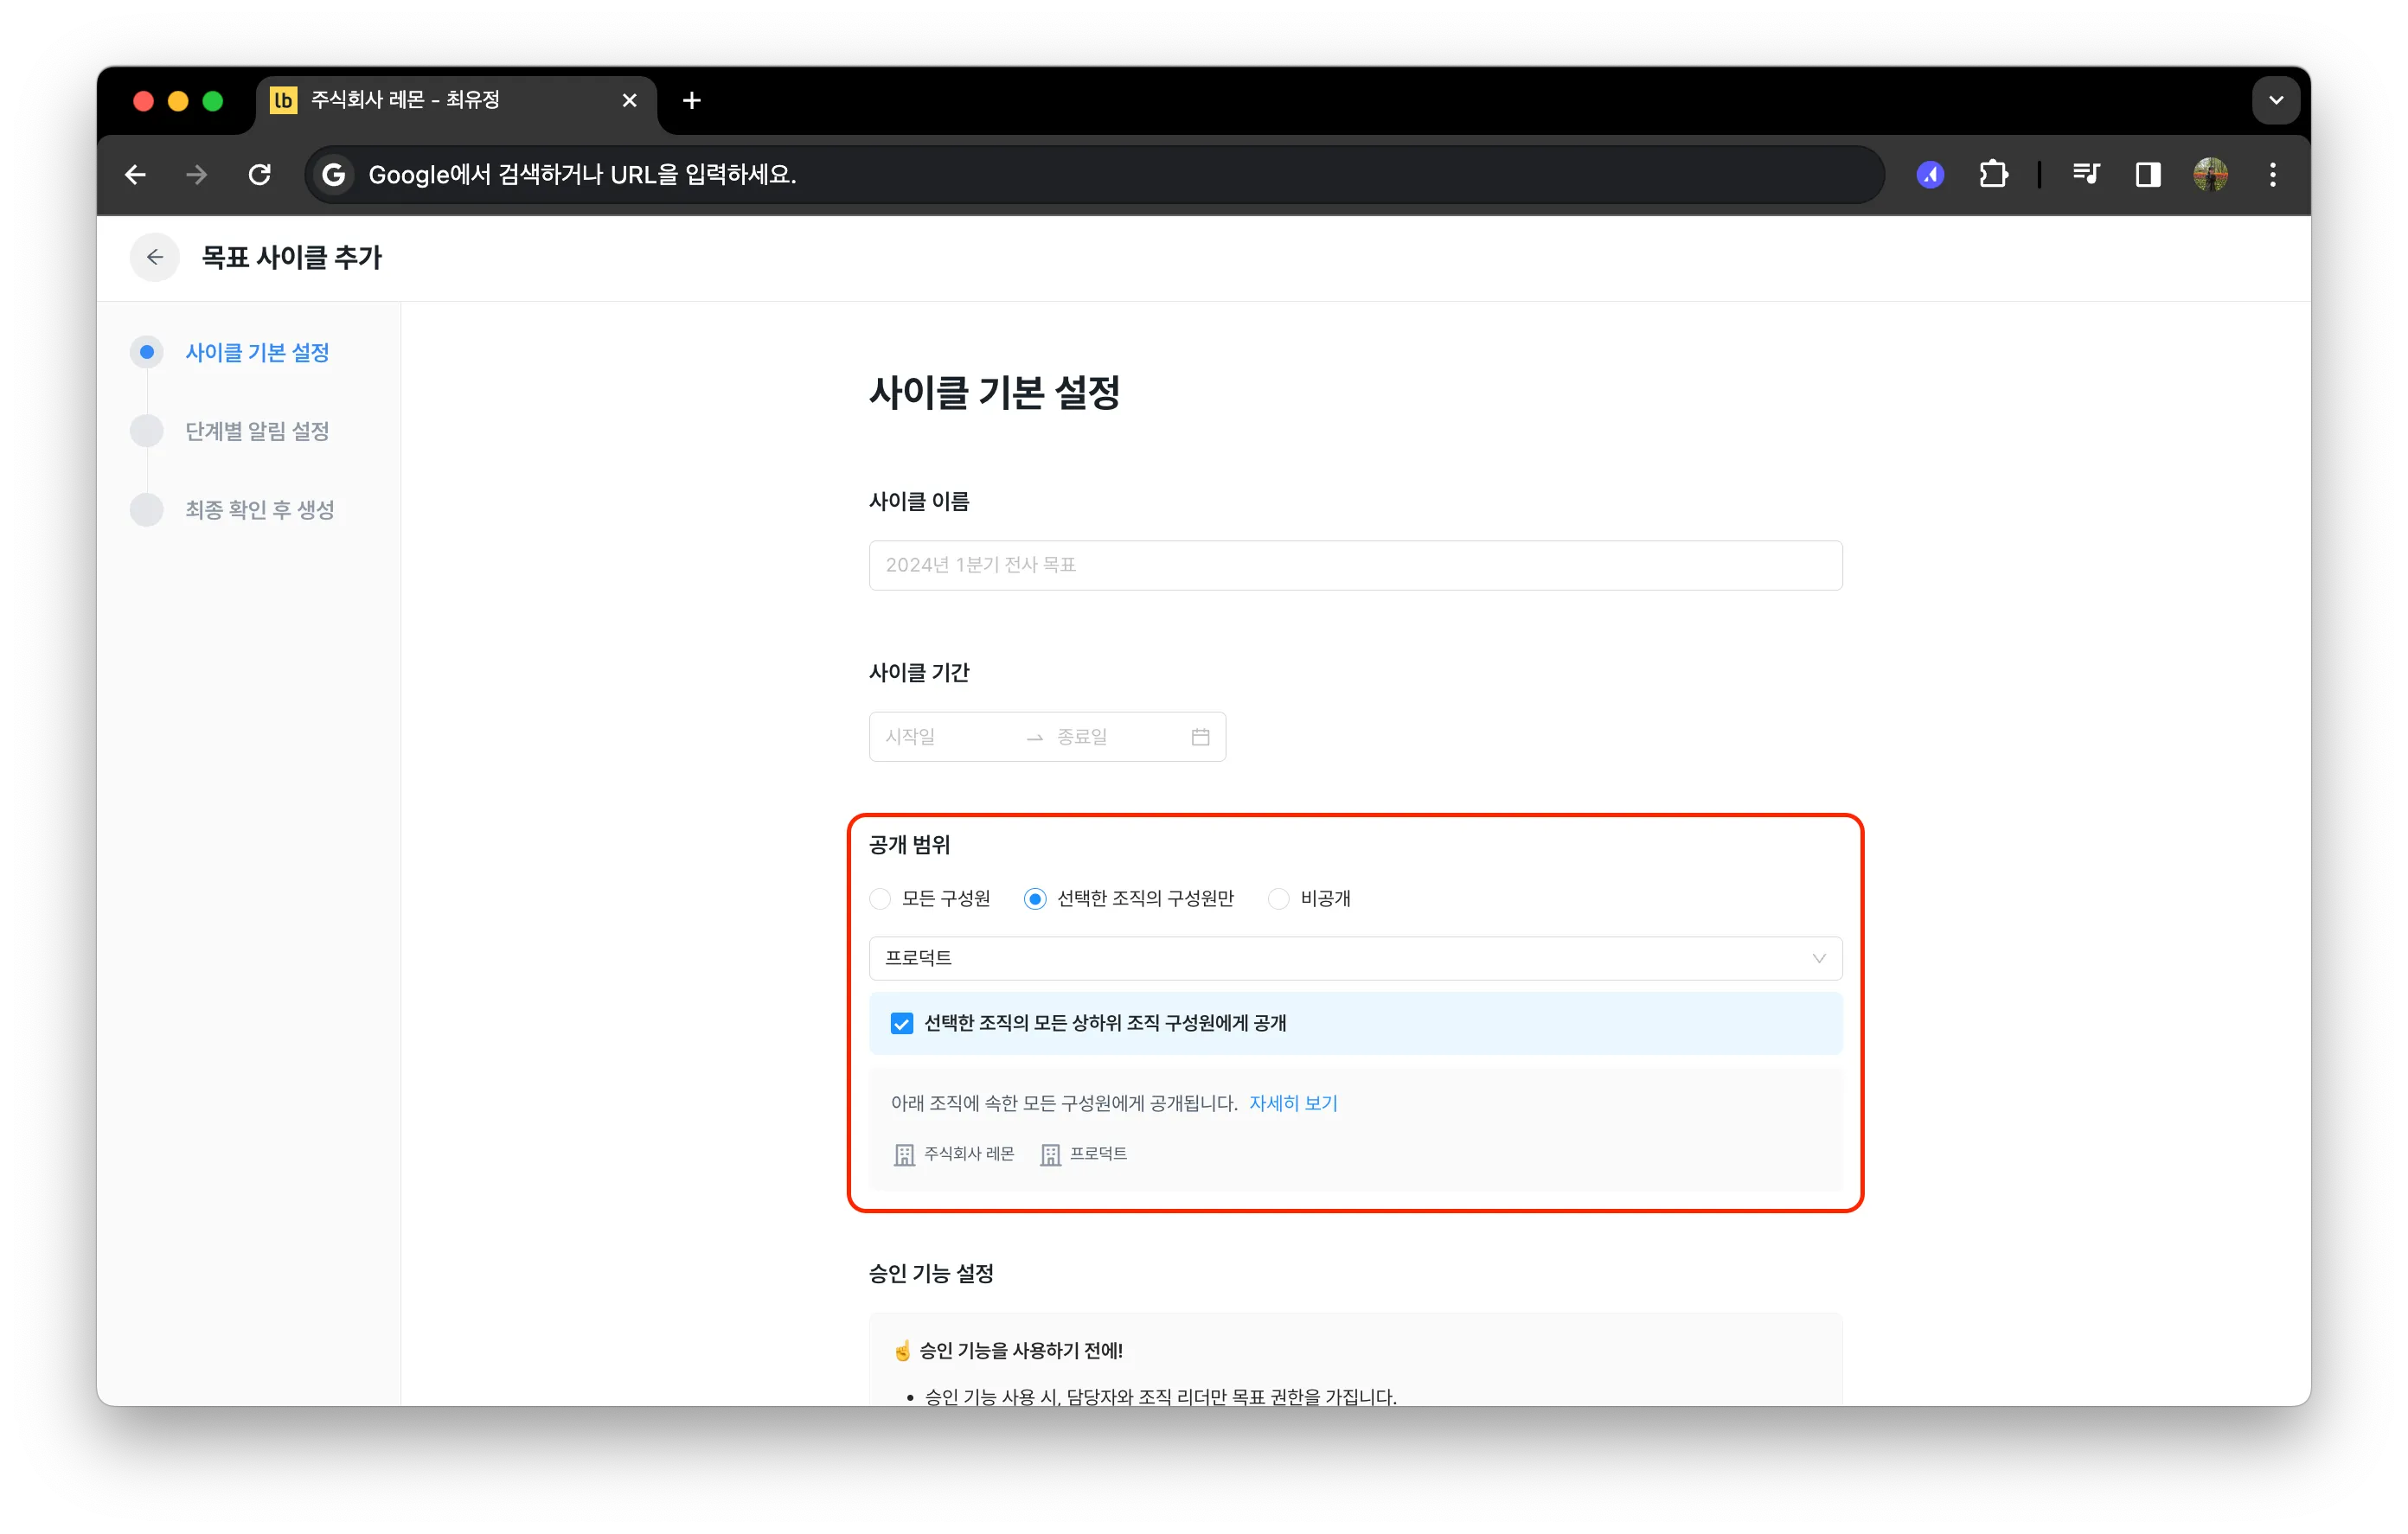2408x1534 pixels.
Task: Open the Chrome three-dot menu
Action: [2273, 175]
